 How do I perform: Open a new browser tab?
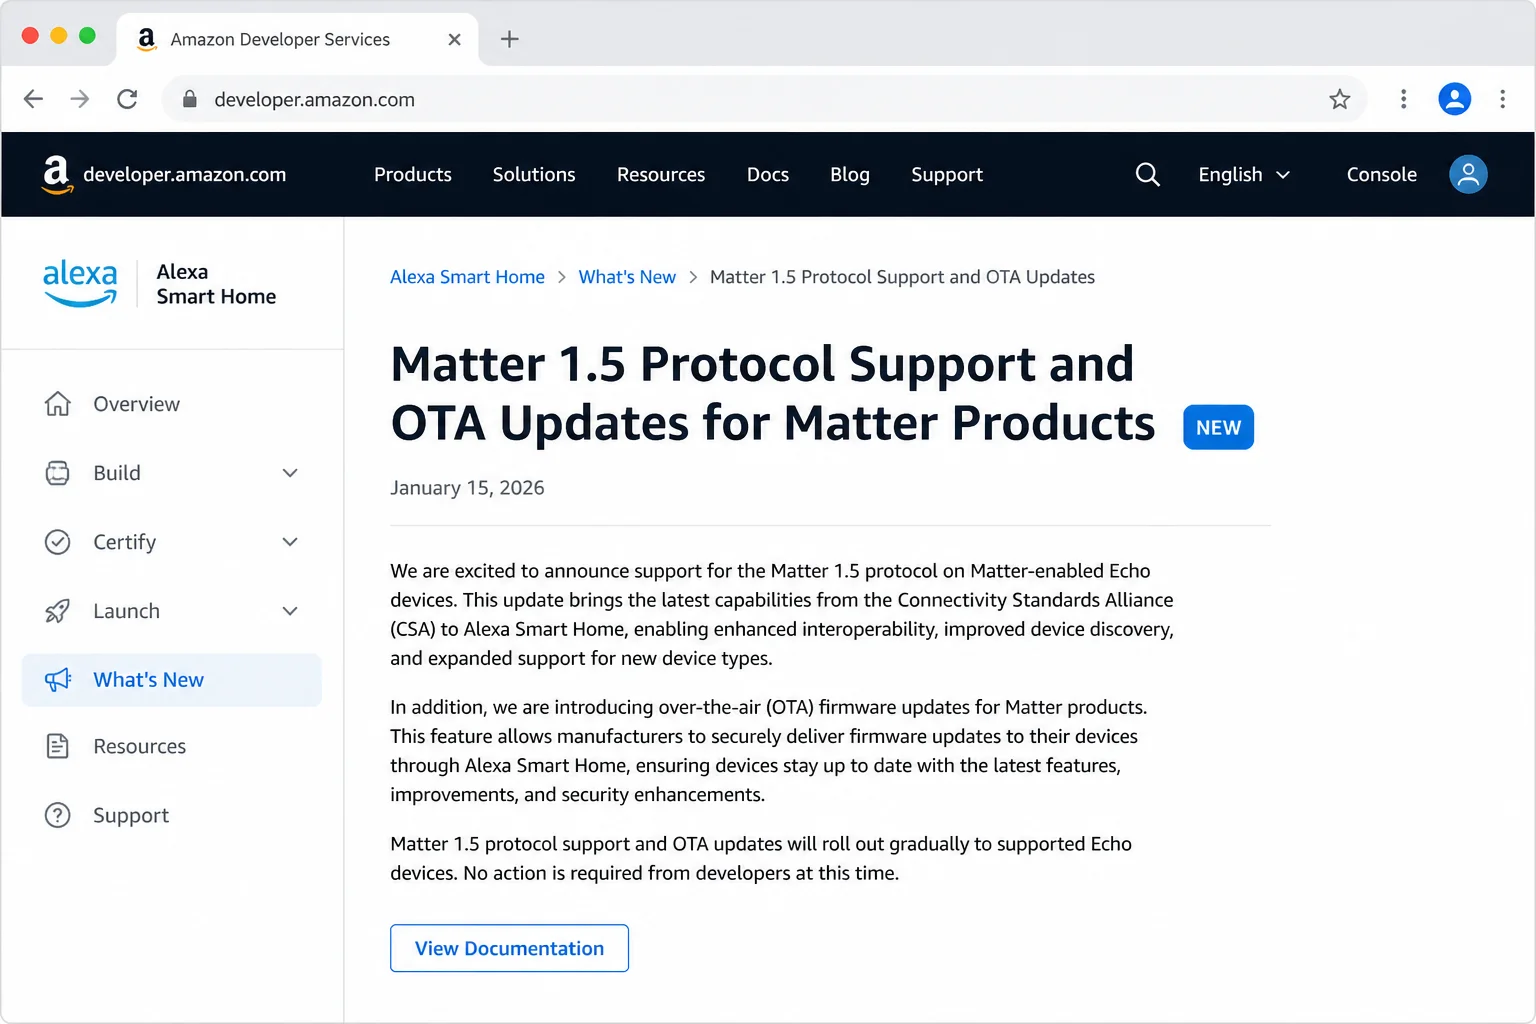pos(510,39)
